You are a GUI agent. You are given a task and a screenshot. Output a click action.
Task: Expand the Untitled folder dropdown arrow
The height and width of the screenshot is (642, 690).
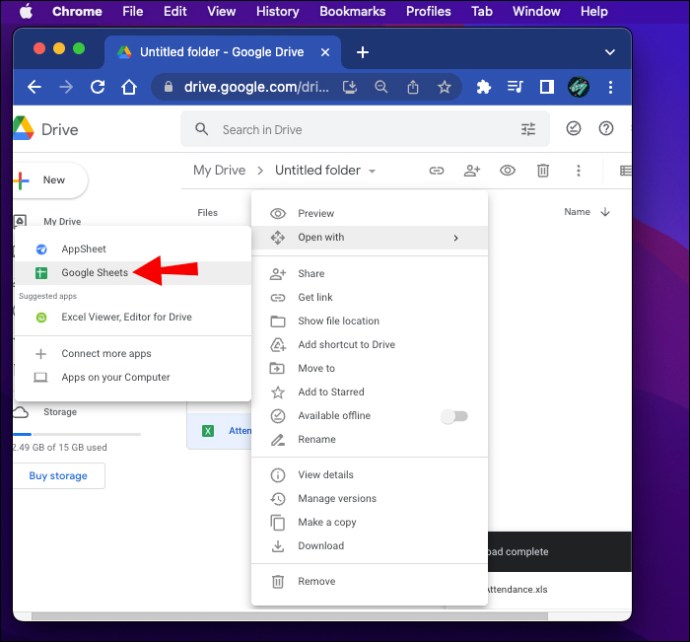[372, 171]
